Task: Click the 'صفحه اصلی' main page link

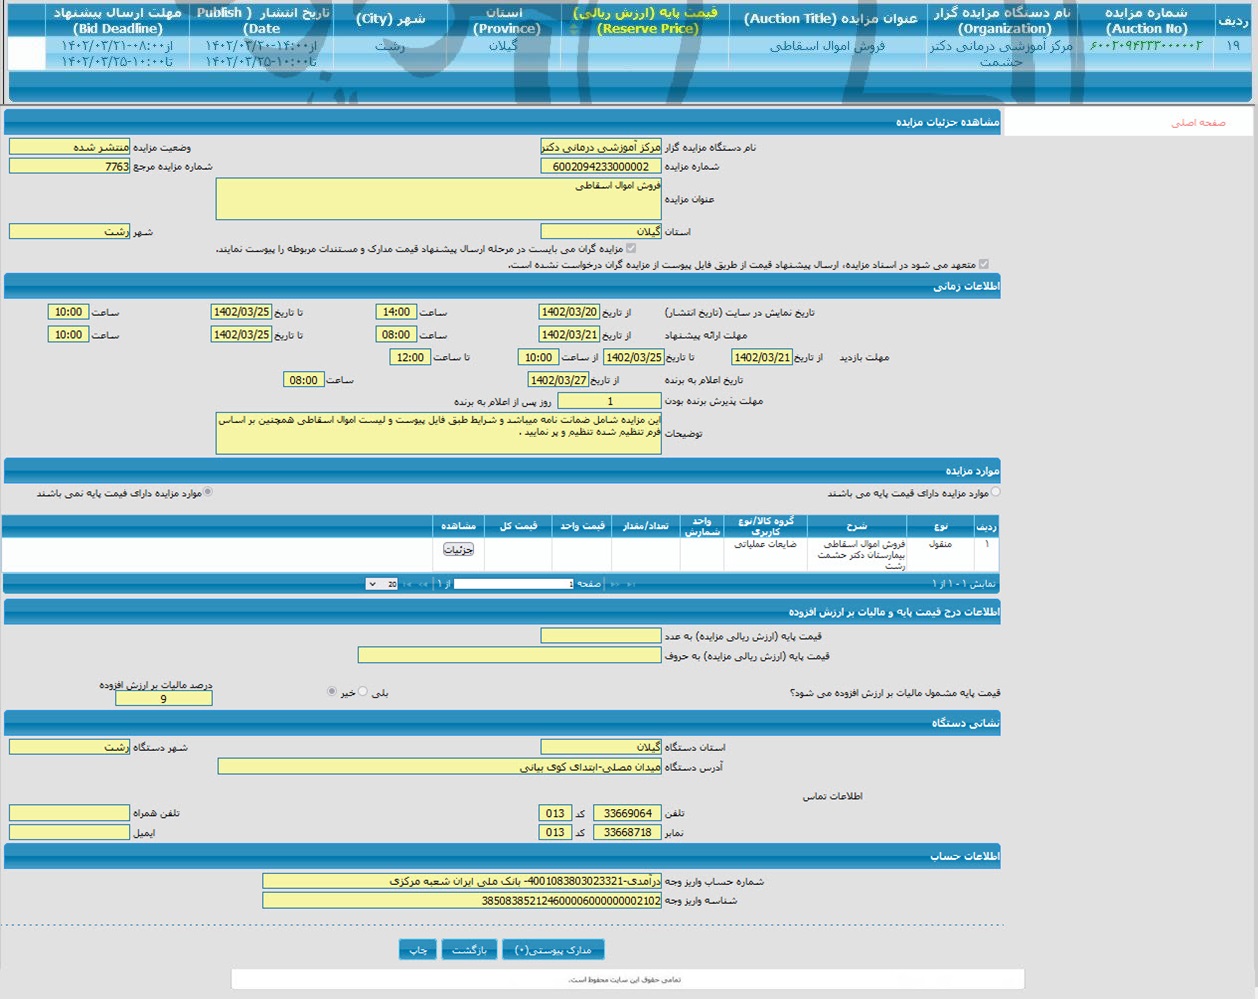Action: (1197, 122)
